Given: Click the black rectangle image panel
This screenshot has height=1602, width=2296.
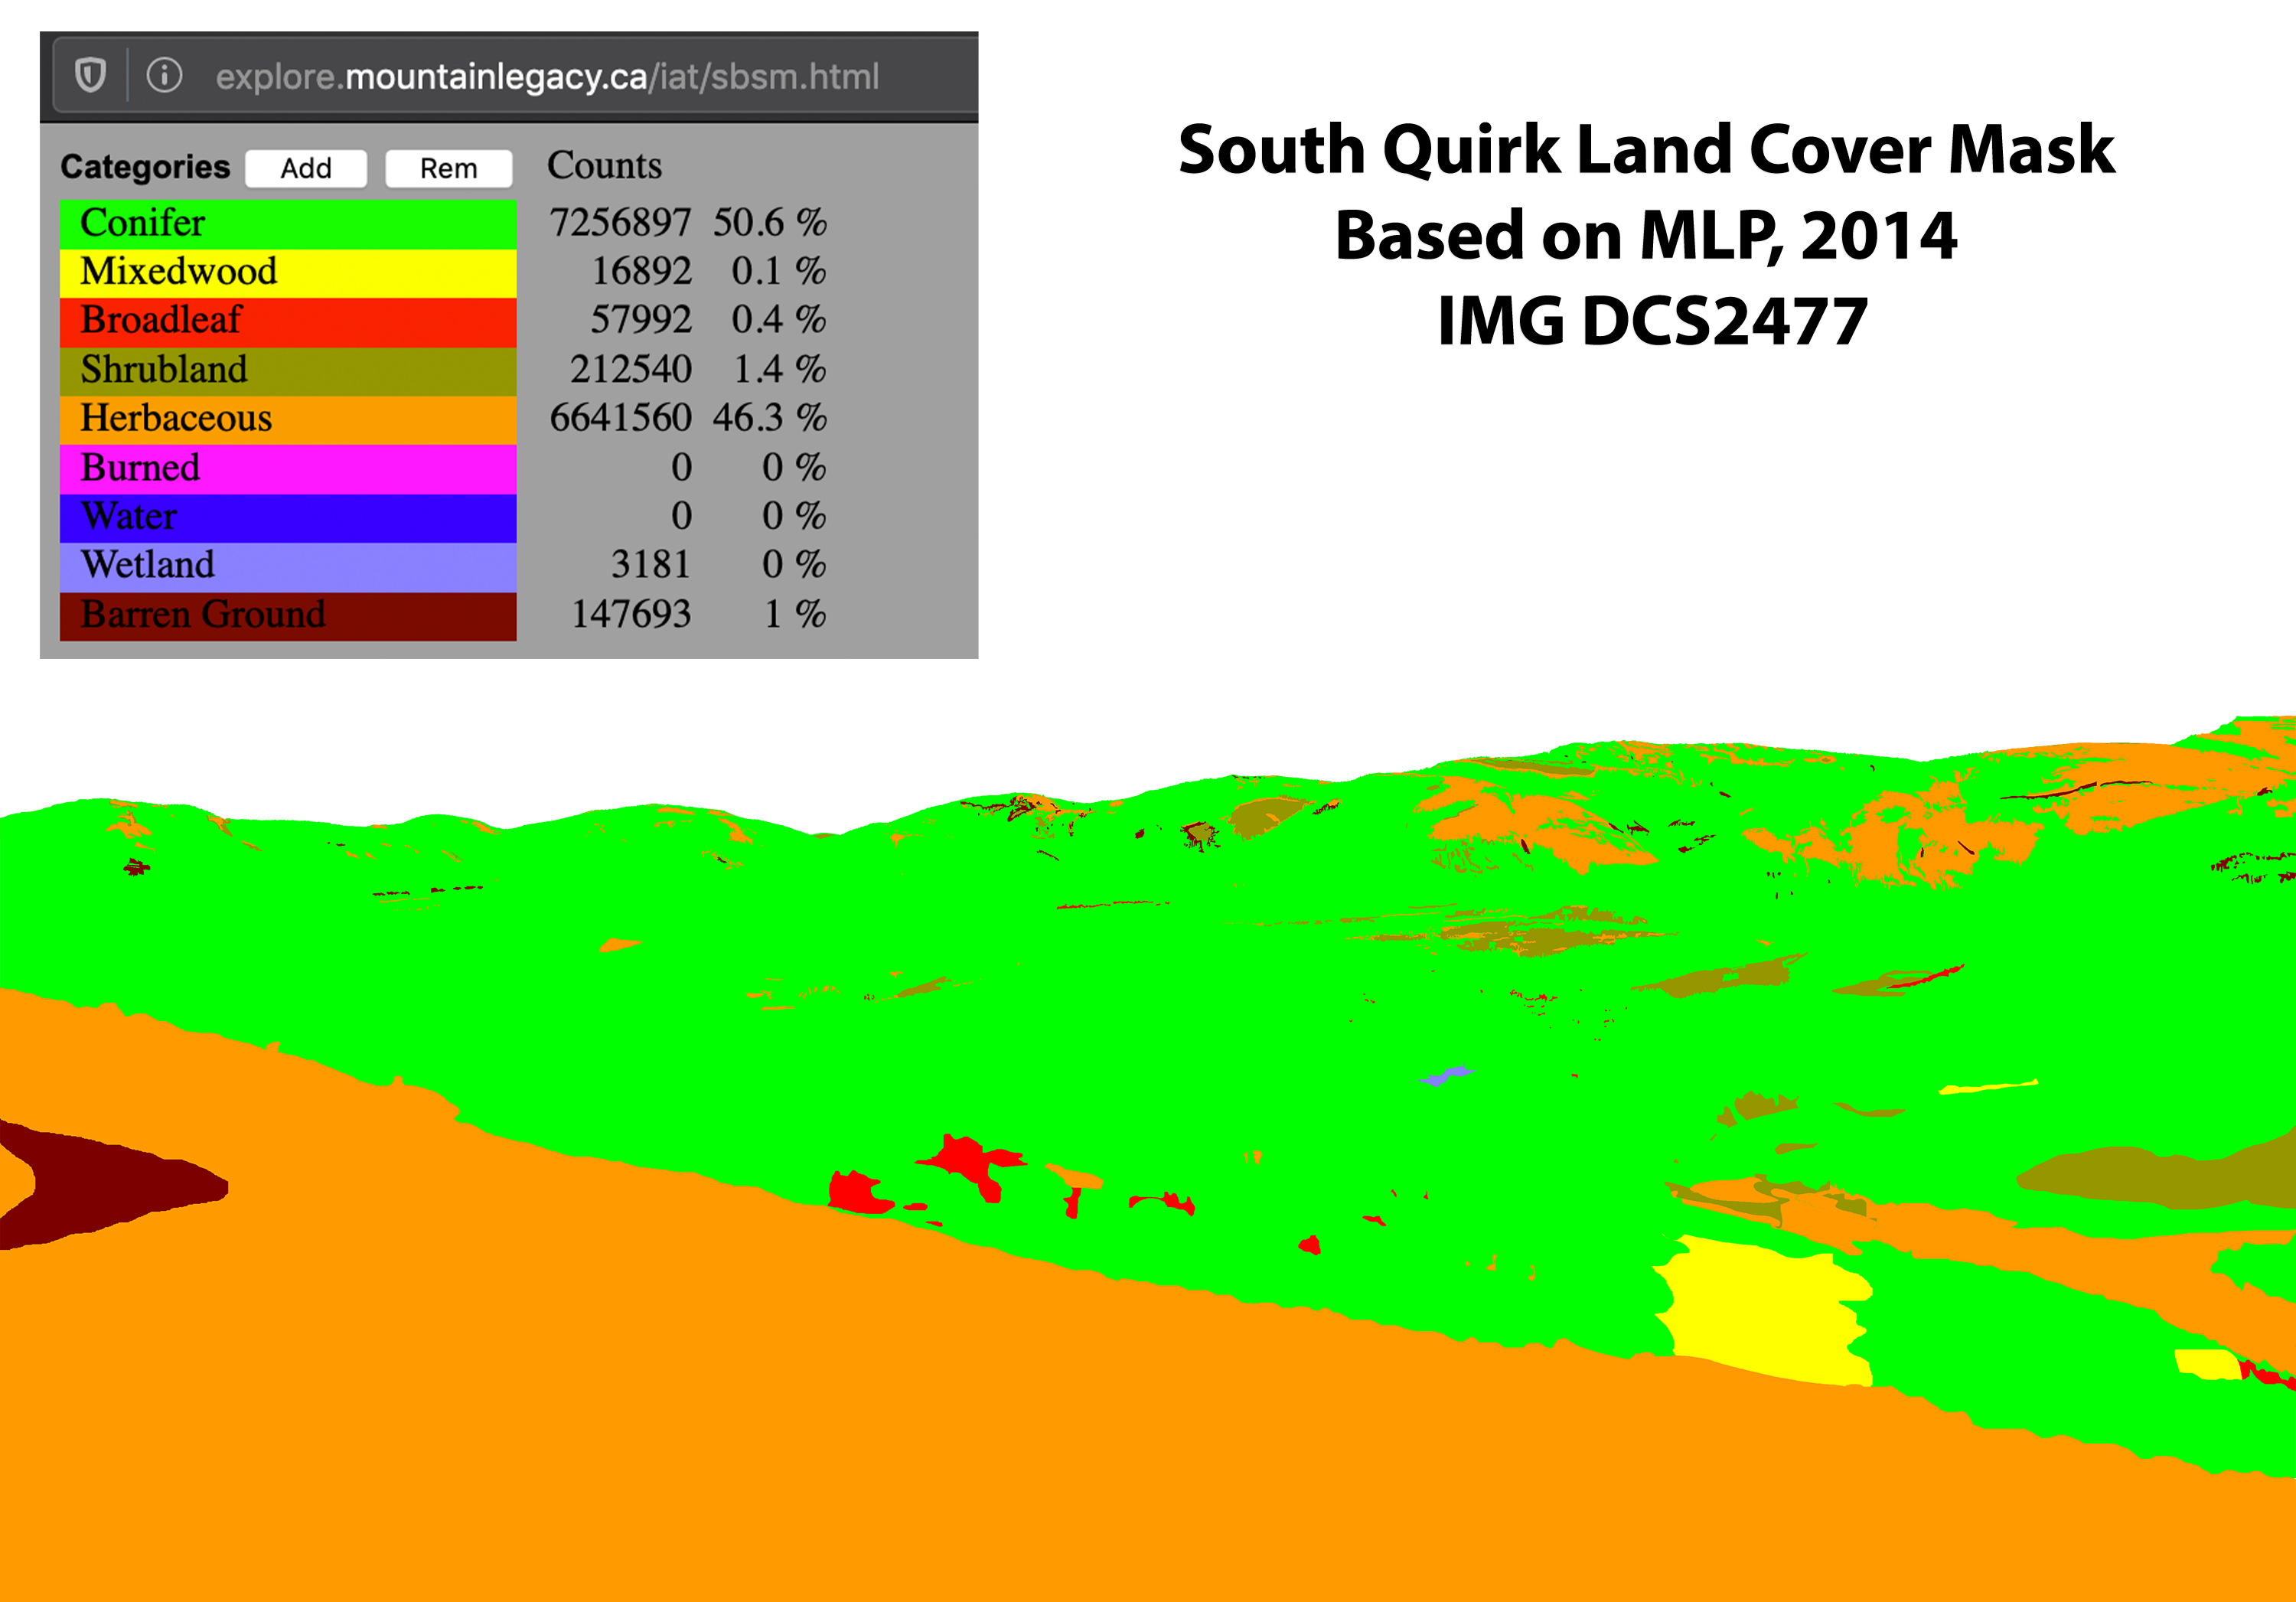Looking at the screenshot, I should [x=1647, y=234].
